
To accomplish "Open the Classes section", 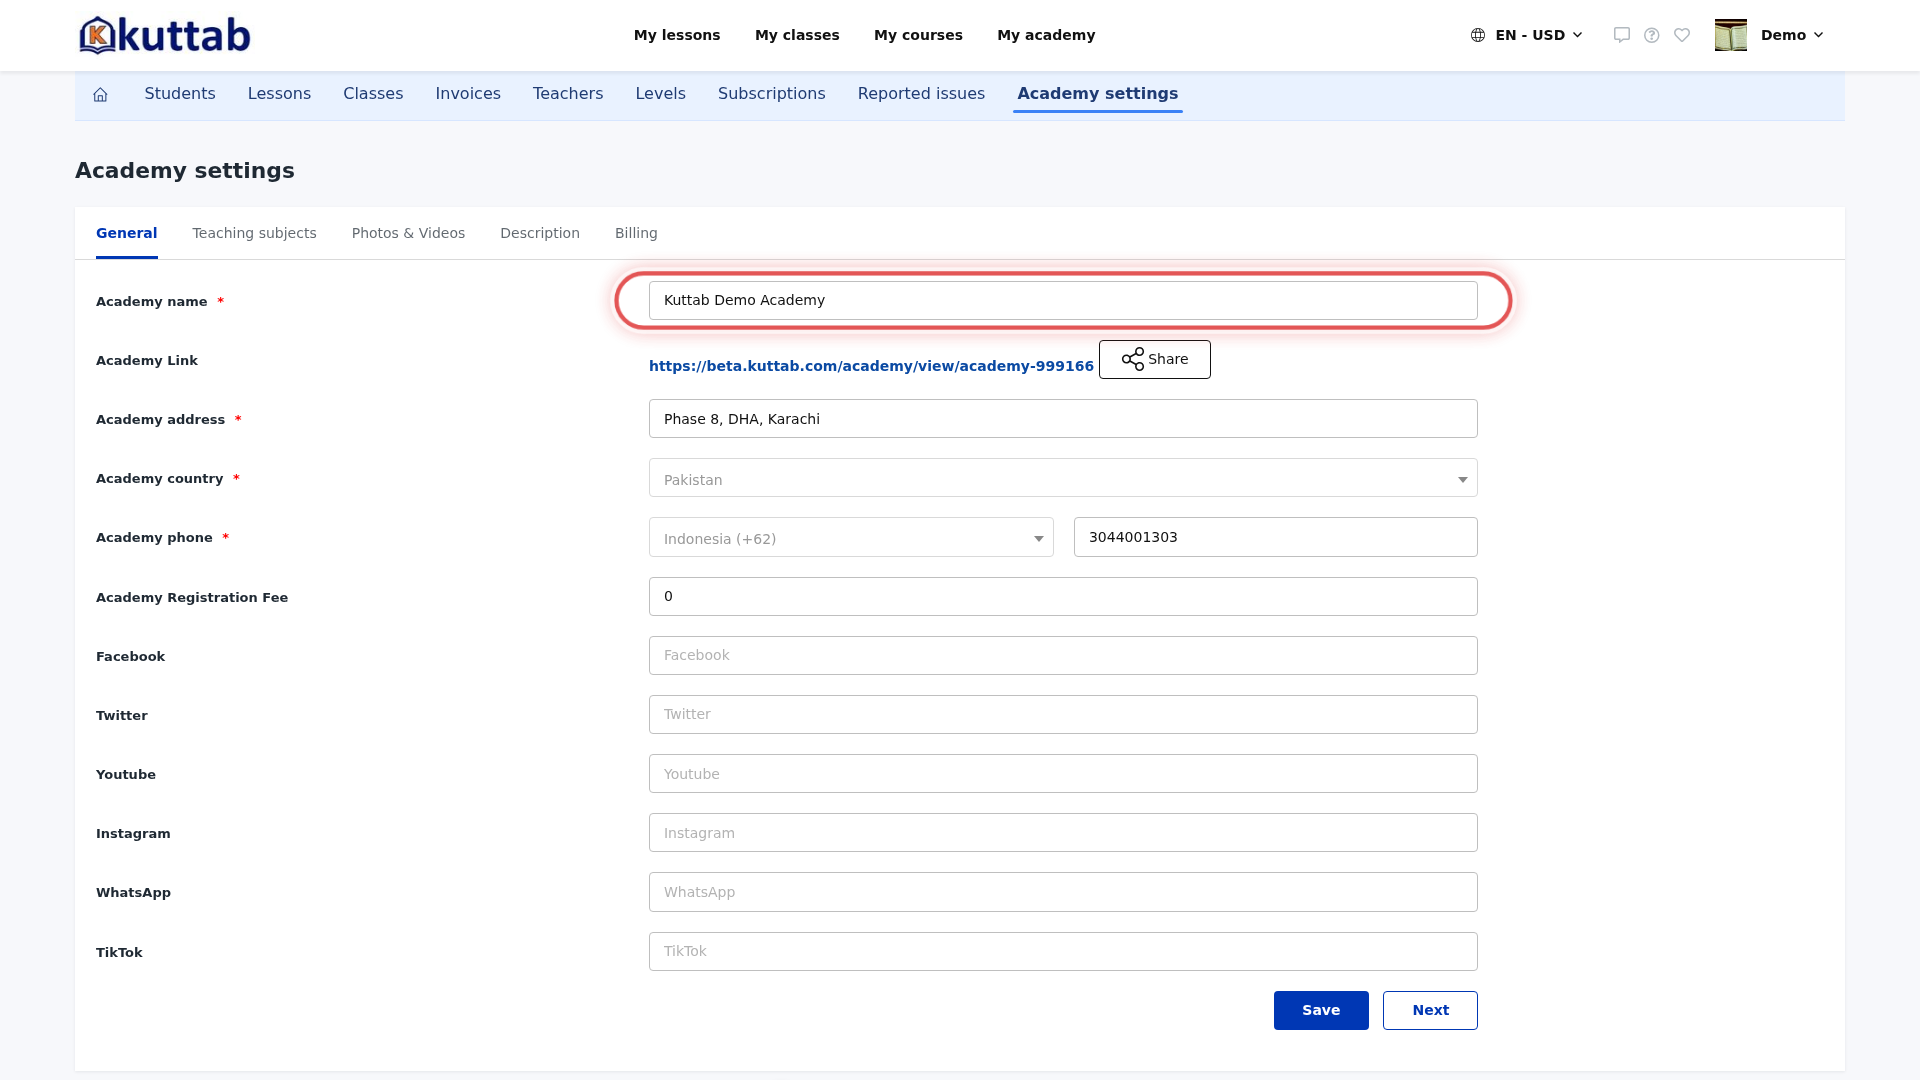I will click(x=373, y=94).
